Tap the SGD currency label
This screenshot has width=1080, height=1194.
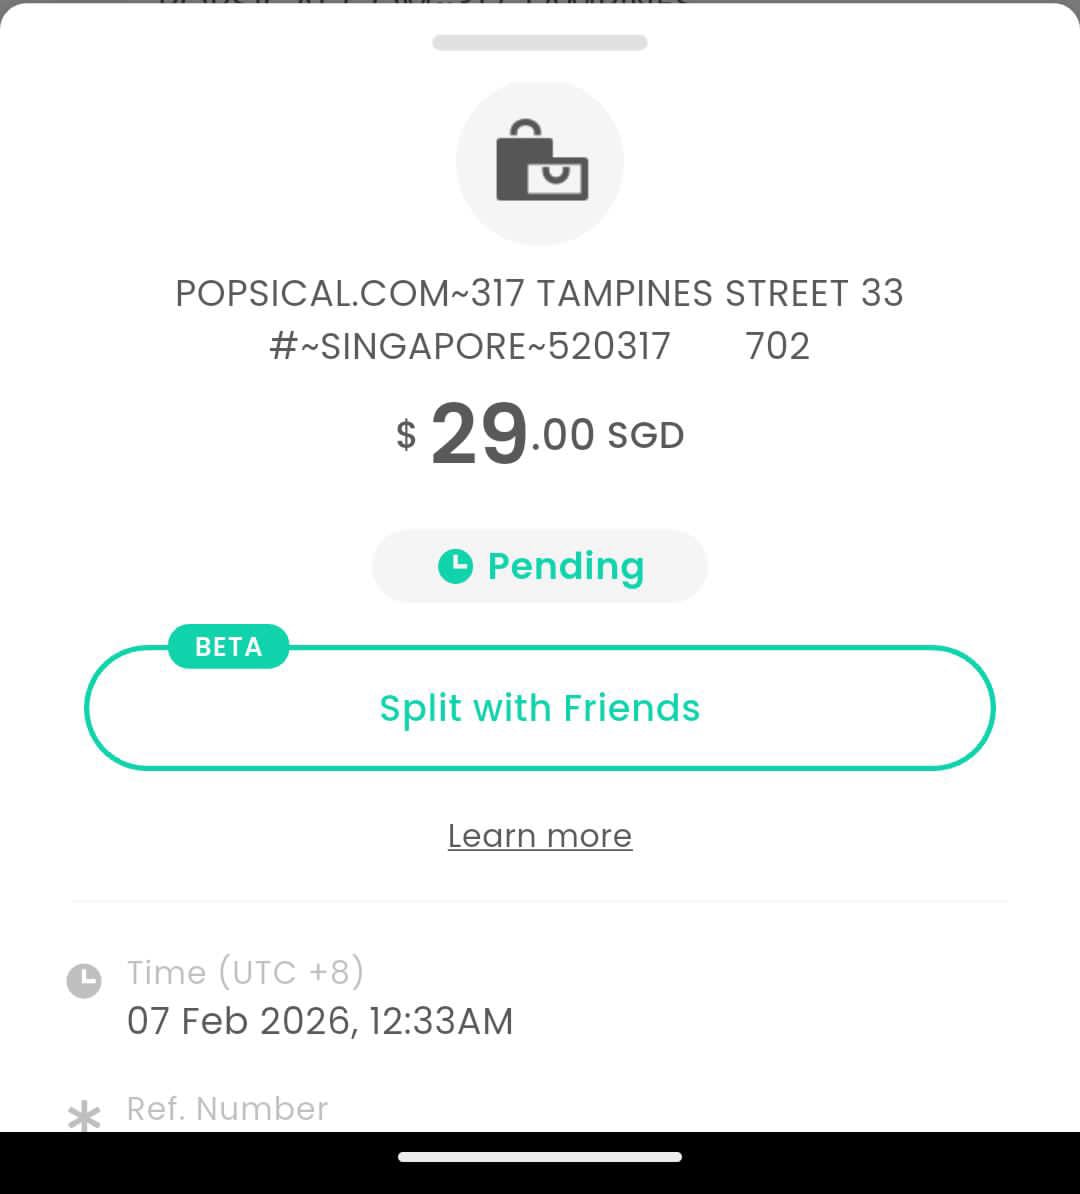pos(645,436)
